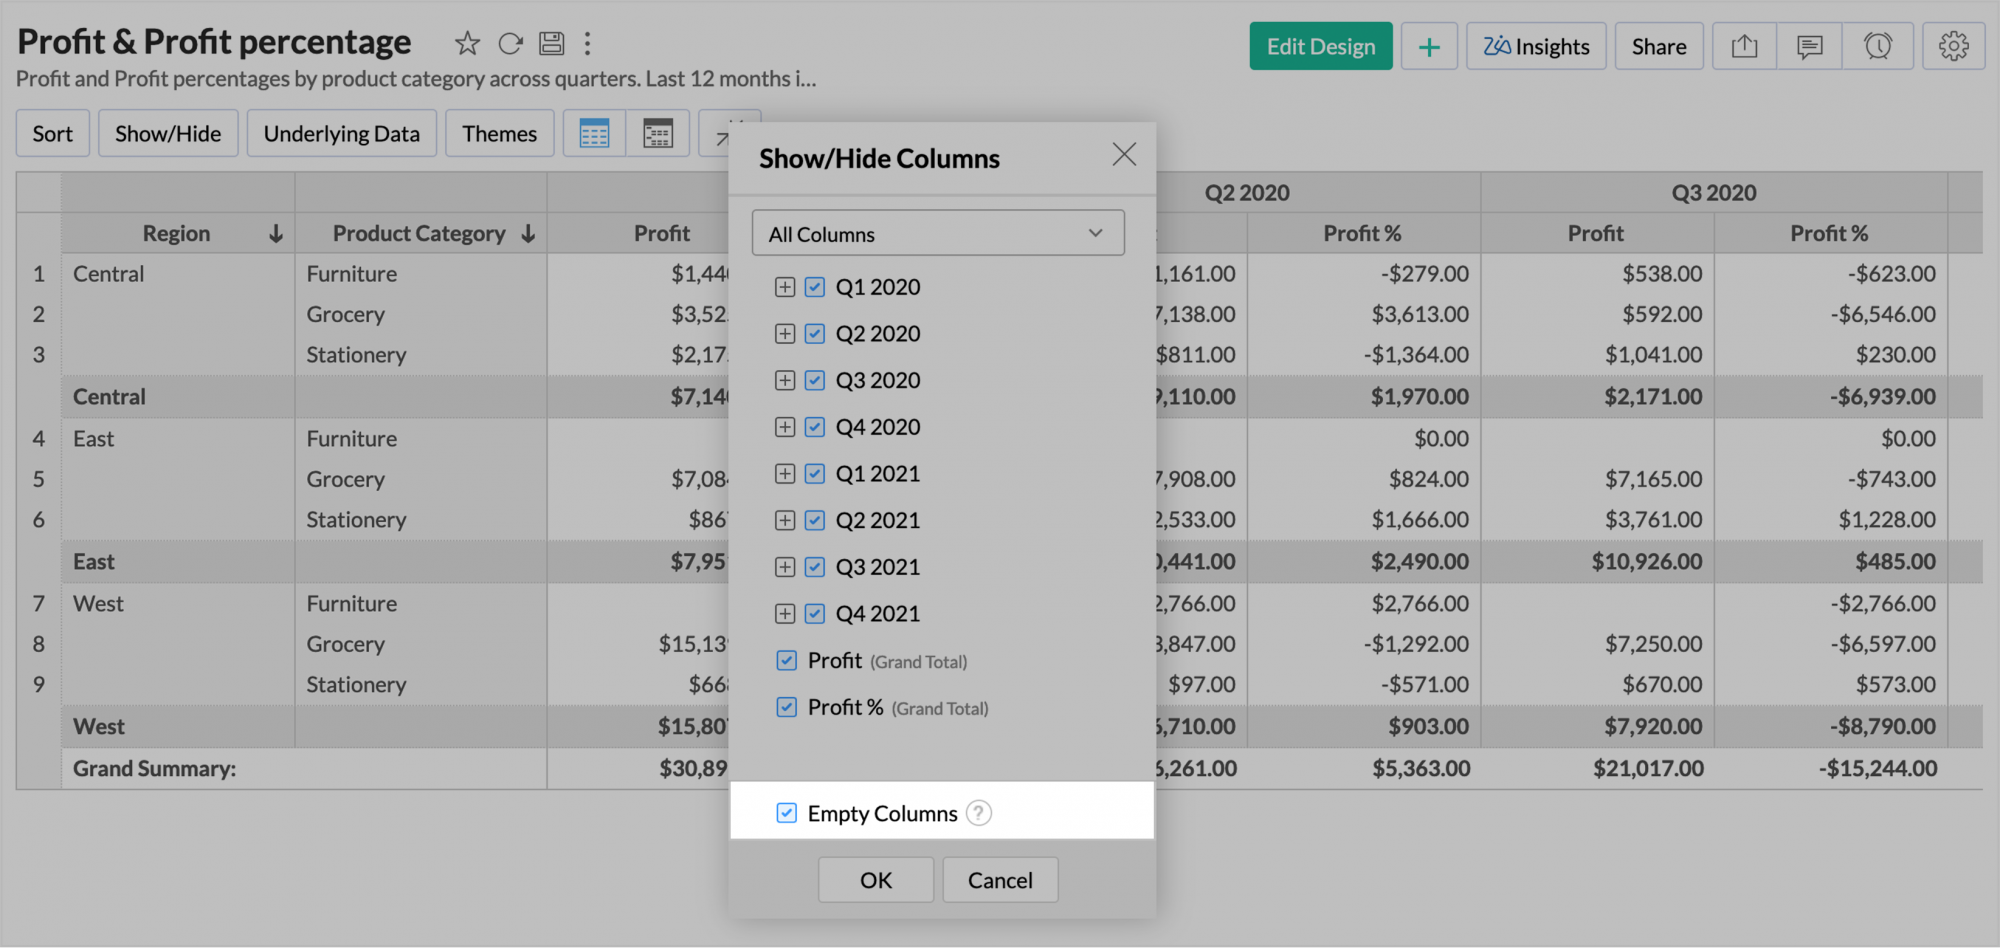Open the All Columns dropdown

click(x=937, y=232)
